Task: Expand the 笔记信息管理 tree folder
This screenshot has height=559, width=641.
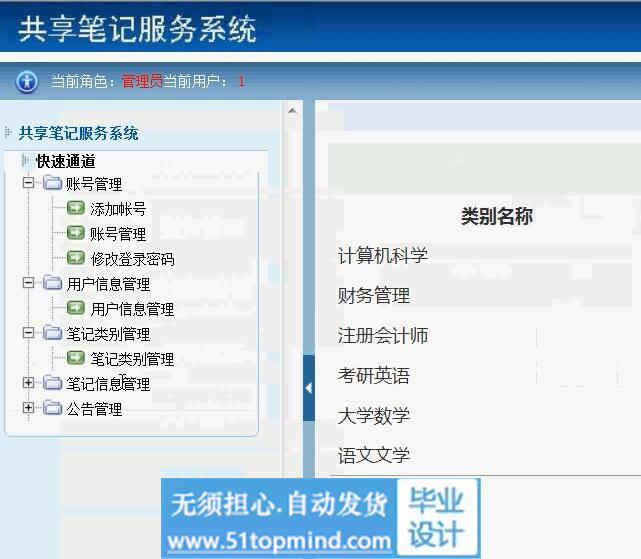Action: [28, 383]
